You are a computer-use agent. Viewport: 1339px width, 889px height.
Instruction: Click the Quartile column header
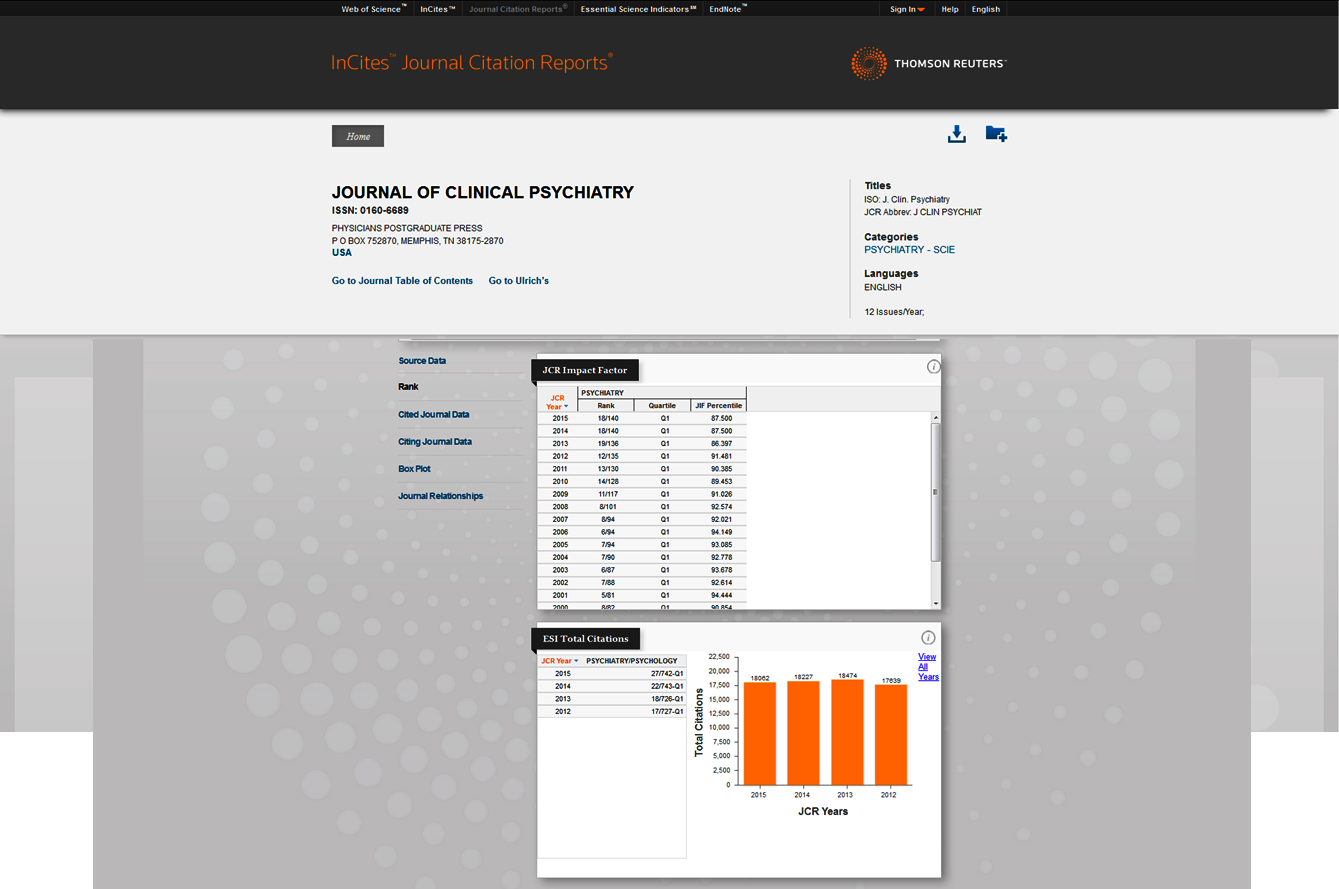point(662,405)
